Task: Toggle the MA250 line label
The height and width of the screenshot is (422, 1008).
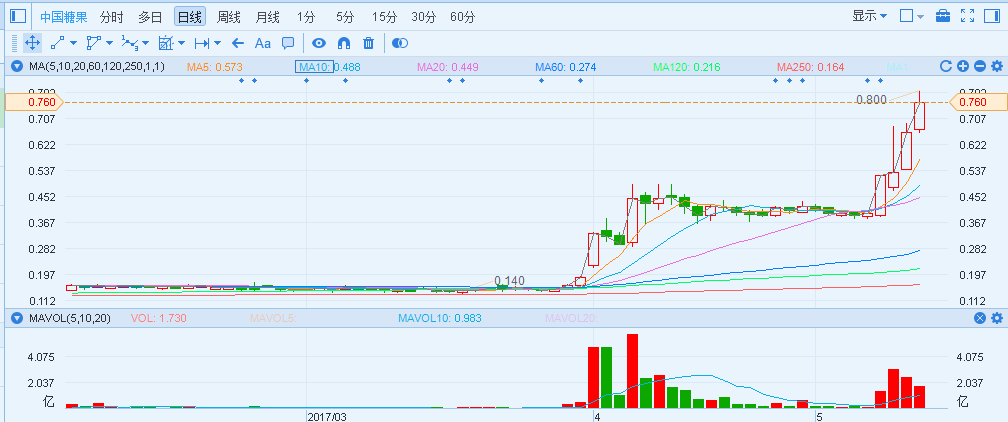Action: click(810, 67)
